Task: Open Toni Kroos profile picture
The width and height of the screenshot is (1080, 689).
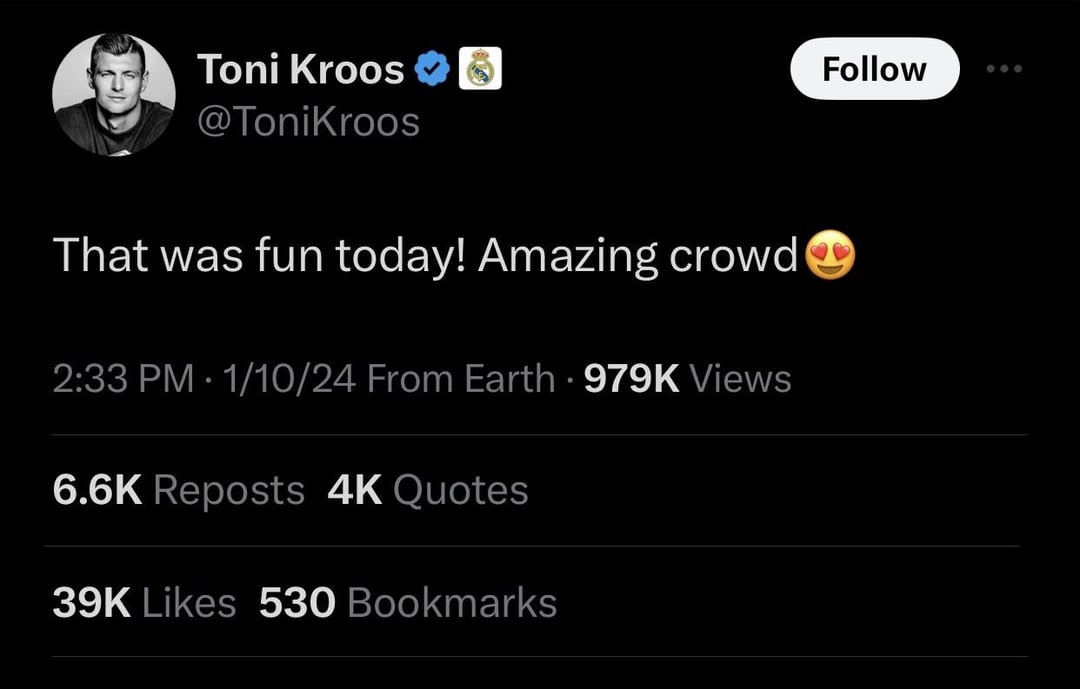Action: click(x=113, y=94)
